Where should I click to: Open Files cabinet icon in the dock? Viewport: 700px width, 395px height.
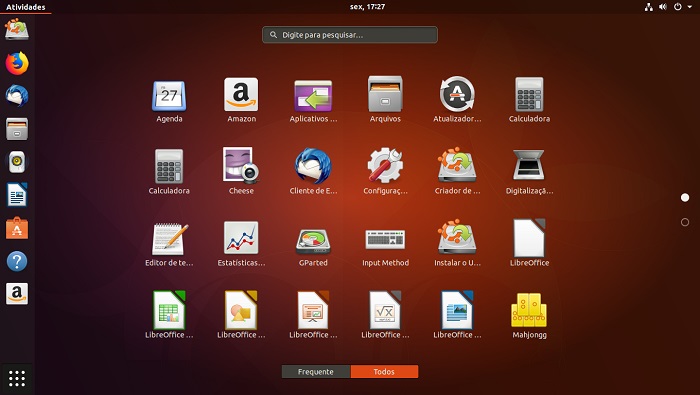[x=17, y=129]
